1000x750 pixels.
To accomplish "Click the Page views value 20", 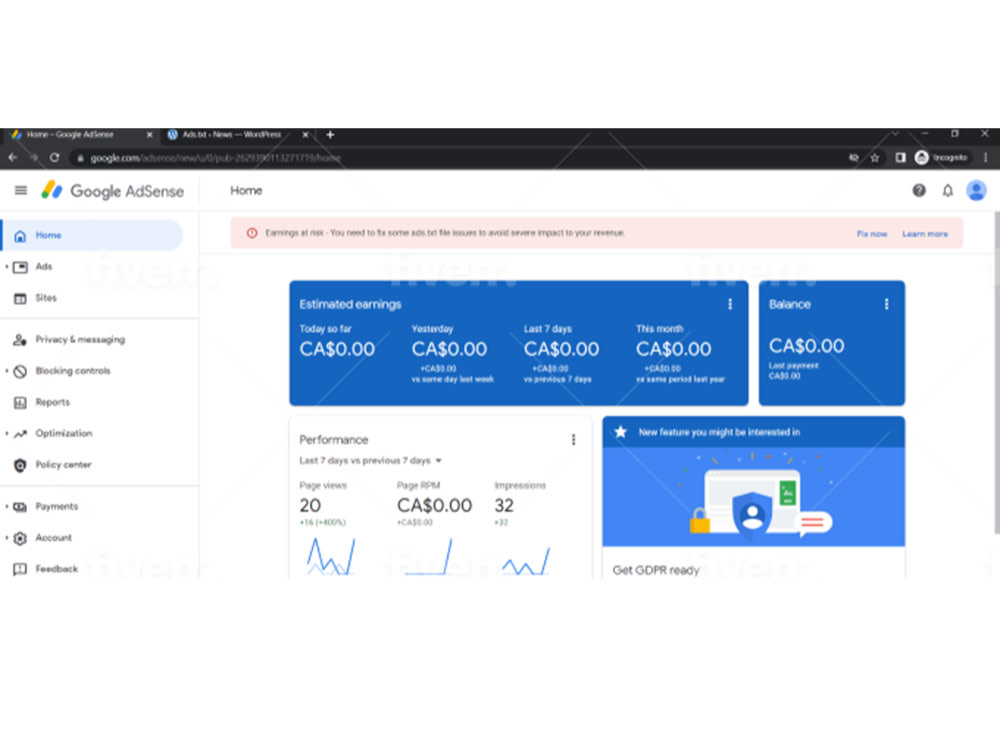I will coord(310,506).
